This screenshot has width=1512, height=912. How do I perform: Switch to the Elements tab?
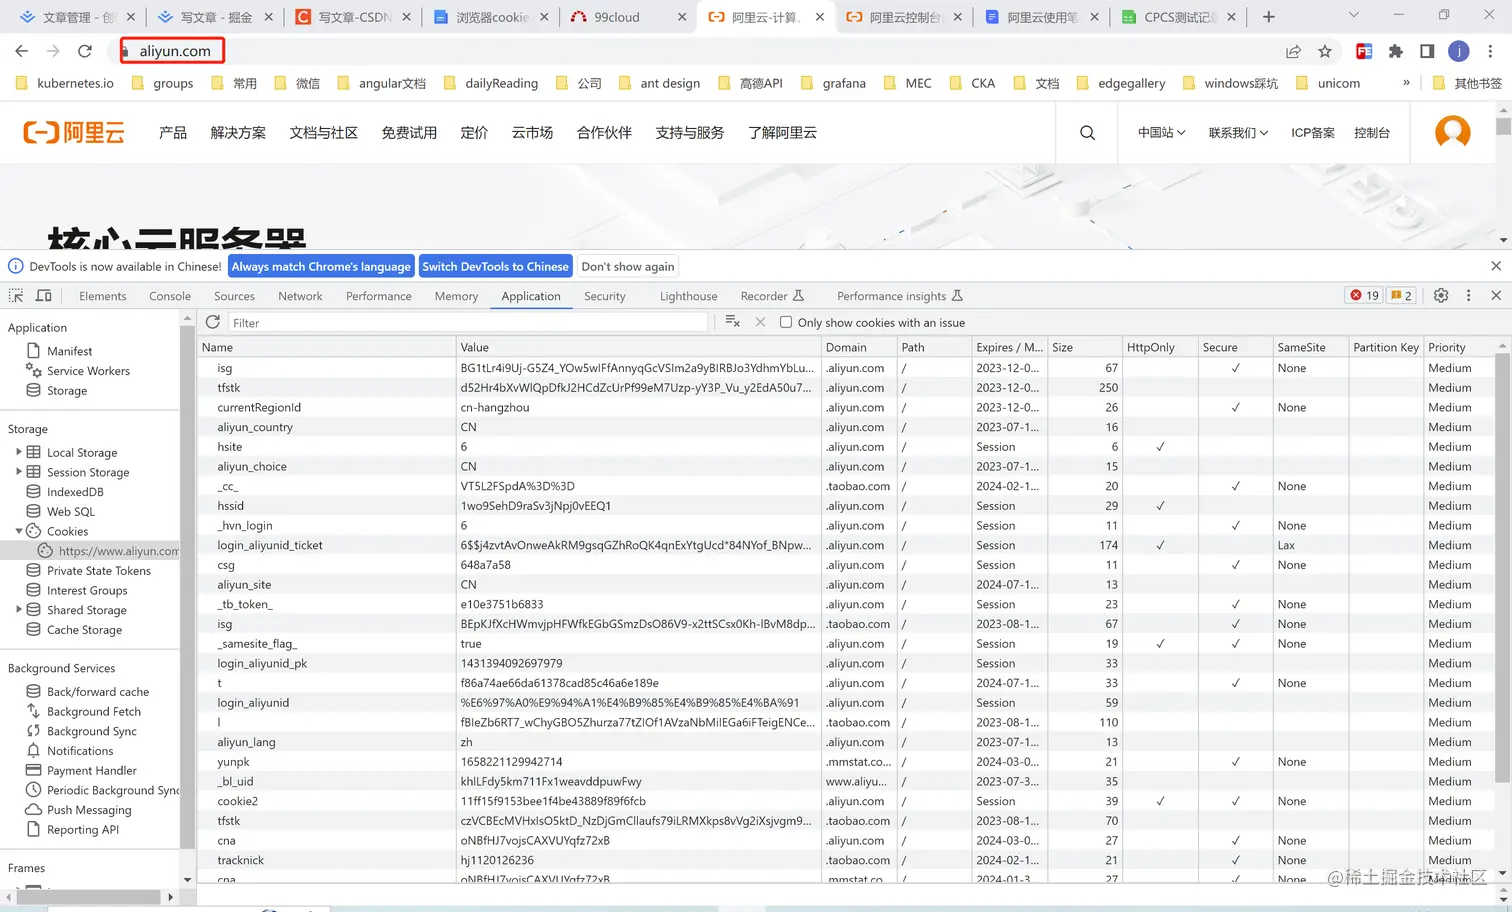click(x=103, y=296)
